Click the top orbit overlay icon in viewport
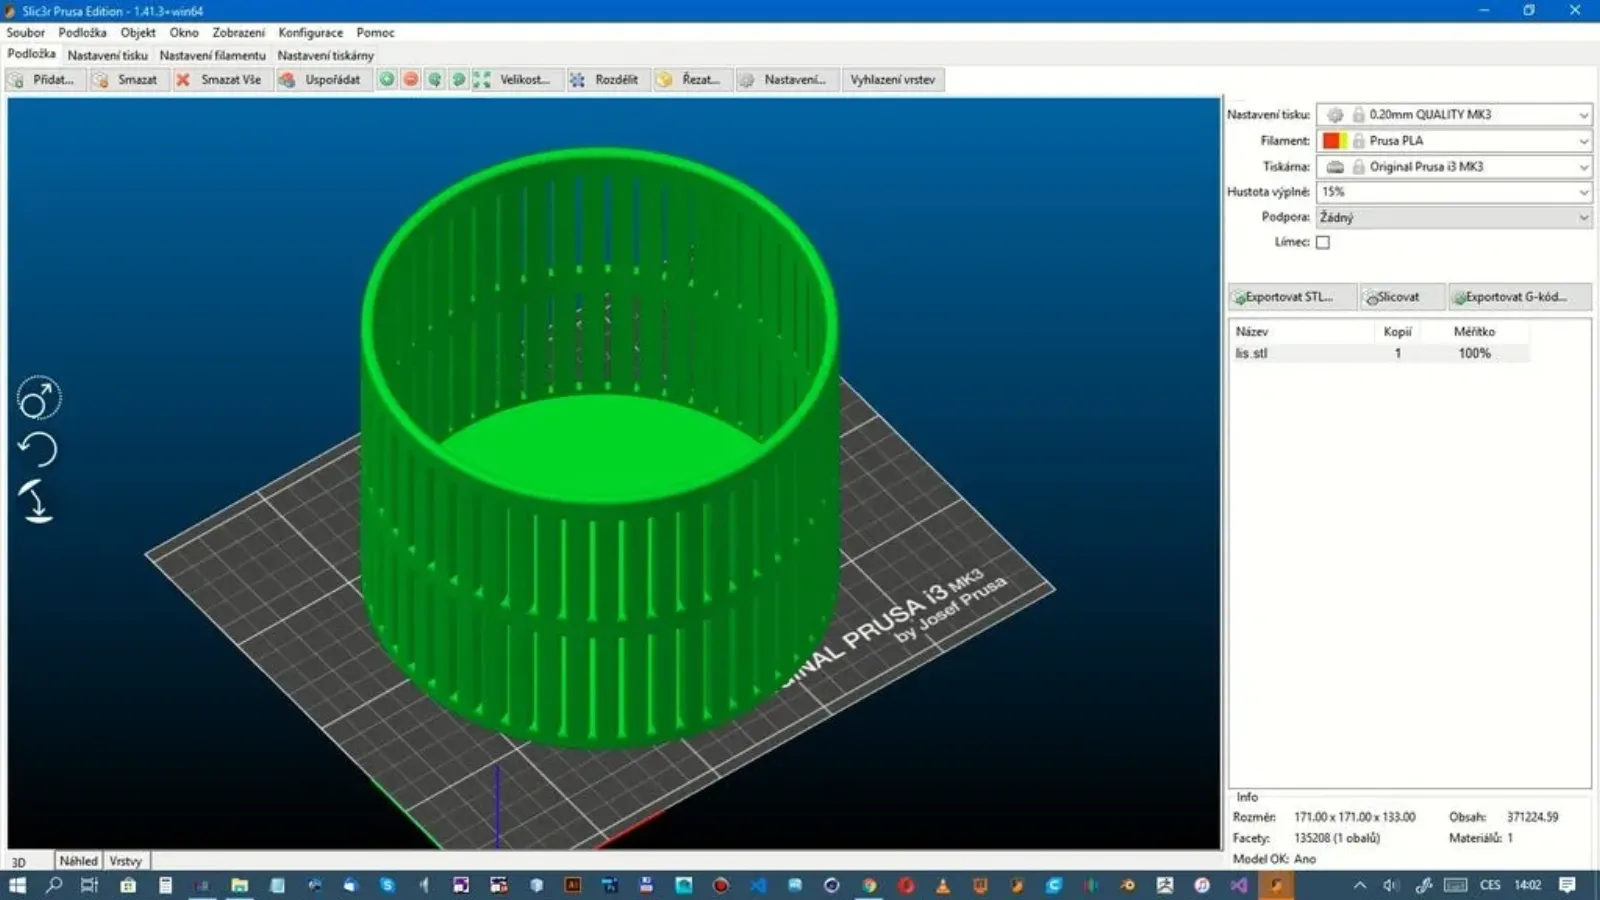Screen dimensions: 1600x900 click(39, 399)
